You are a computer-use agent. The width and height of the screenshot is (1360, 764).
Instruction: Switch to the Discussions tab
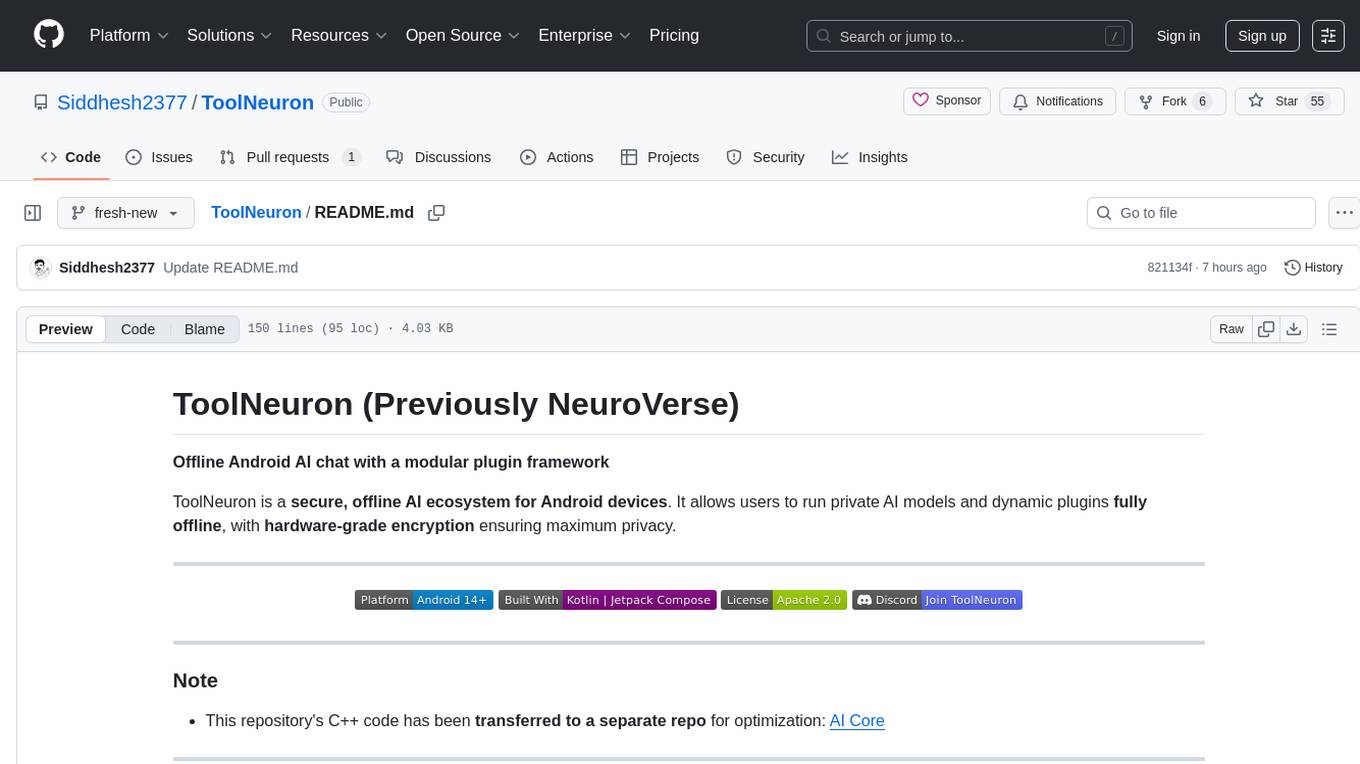[x=439, y=157]
